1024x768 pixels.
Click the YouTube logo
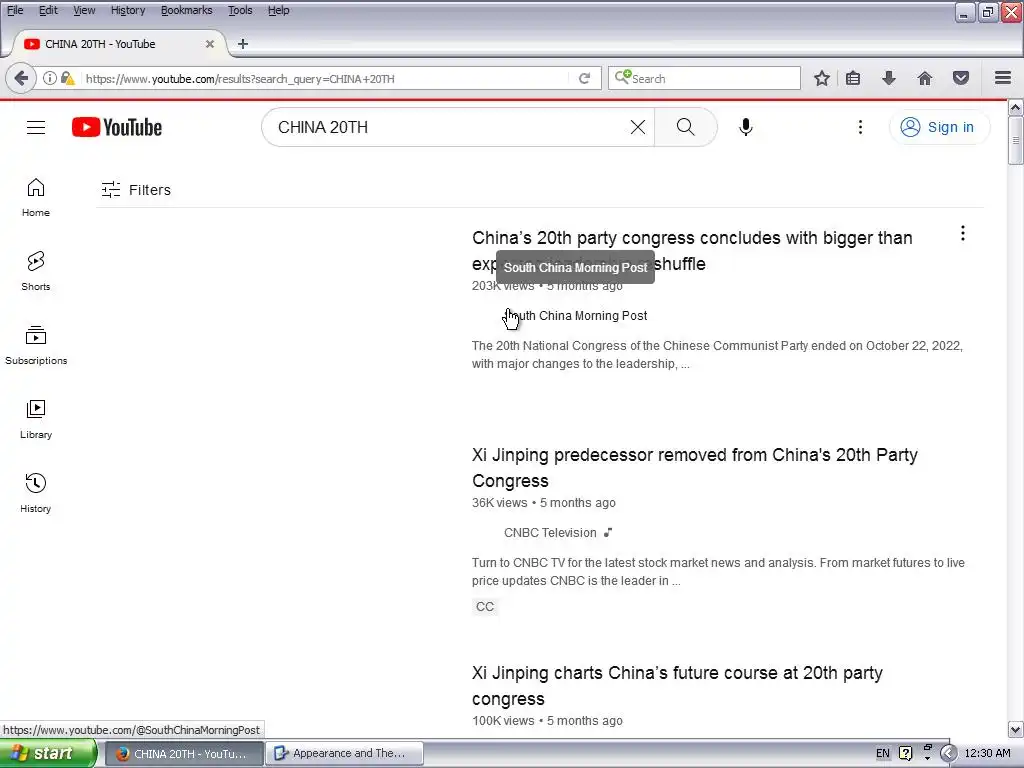pos(117,127)
